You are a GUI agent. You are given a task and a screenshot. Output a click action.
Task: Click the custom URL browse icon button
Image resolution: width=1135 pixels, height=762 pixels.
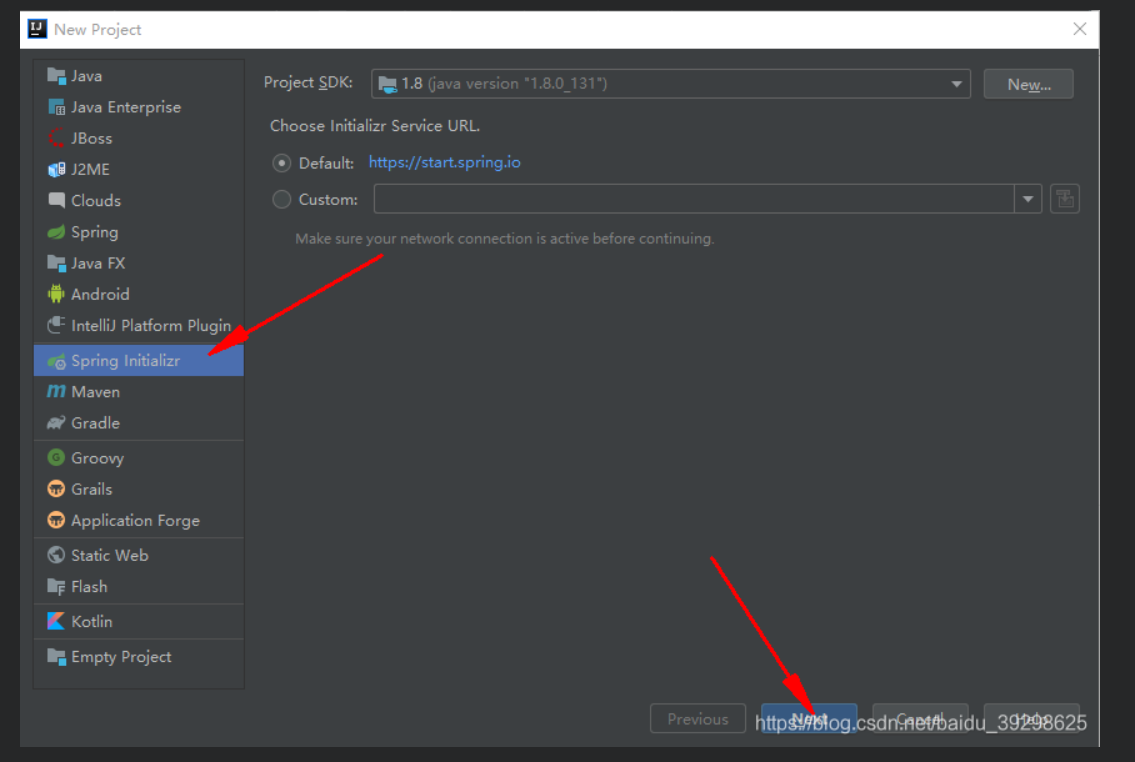pos(1065,199)
